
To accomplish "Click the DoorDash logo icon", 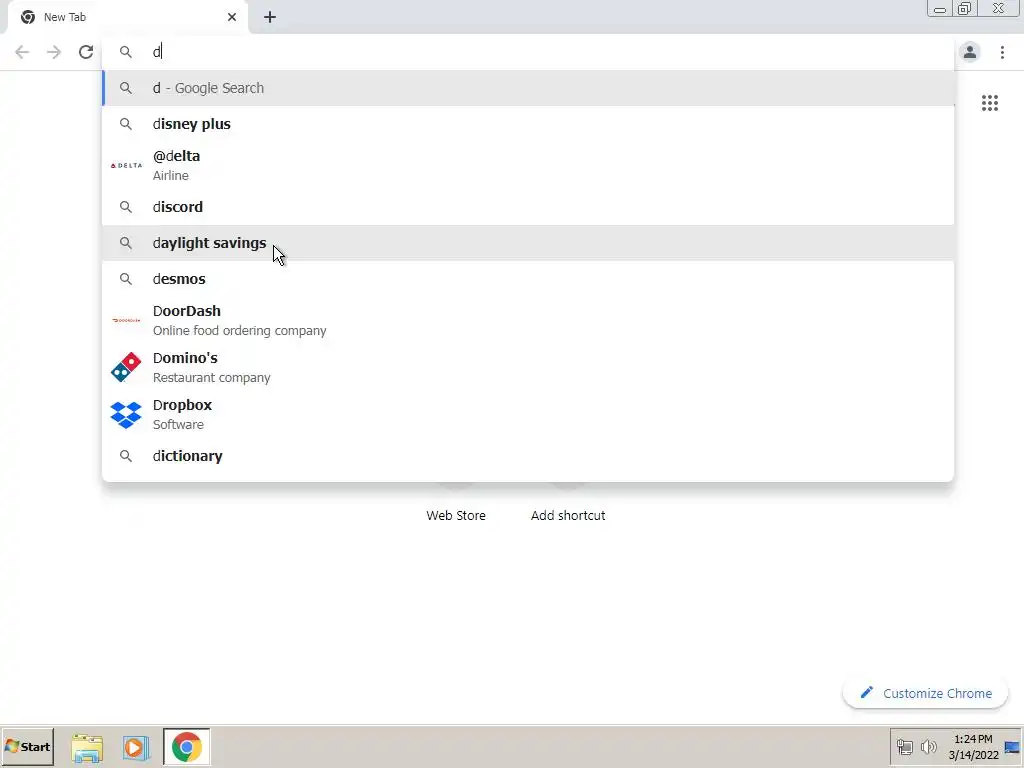I will point(126,320).
